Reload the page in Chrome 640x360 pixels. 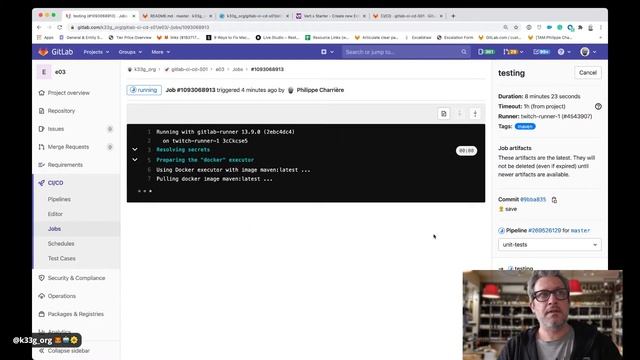tap(60, 27)
